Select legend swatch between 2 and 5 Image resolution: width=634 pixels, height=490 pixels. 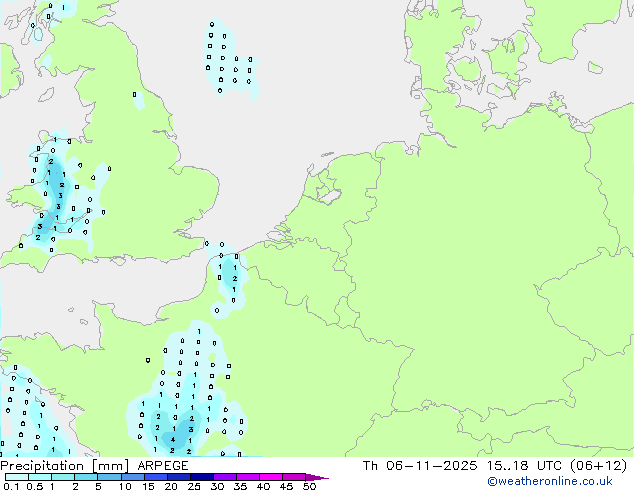(86, 477)
